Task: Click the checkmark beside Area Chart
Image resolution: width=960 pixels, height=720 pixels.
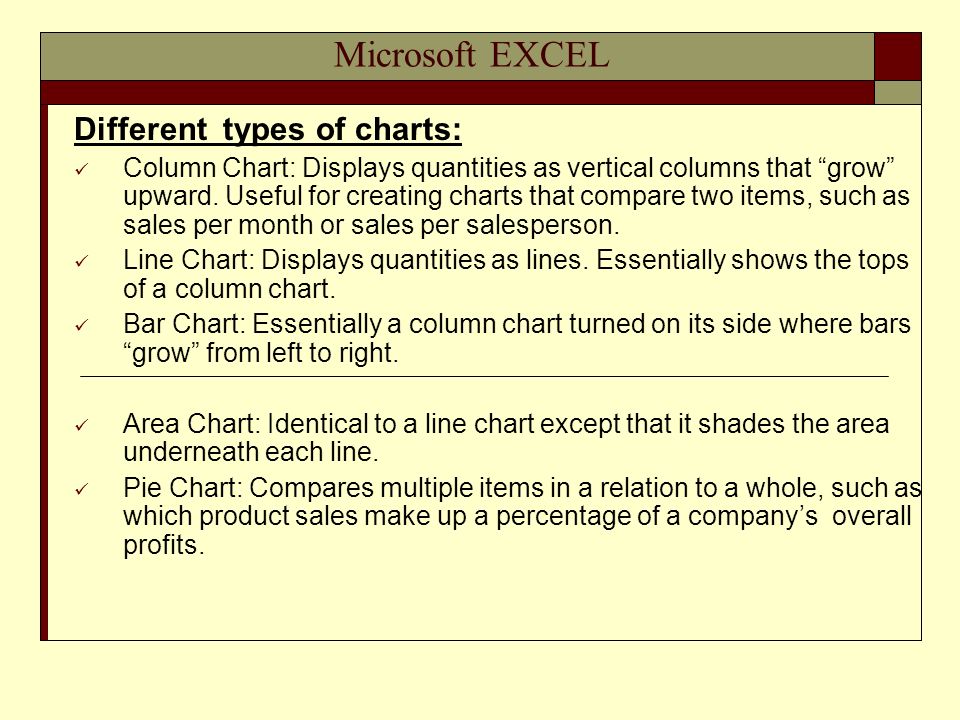Action: (x=82, y=425)
